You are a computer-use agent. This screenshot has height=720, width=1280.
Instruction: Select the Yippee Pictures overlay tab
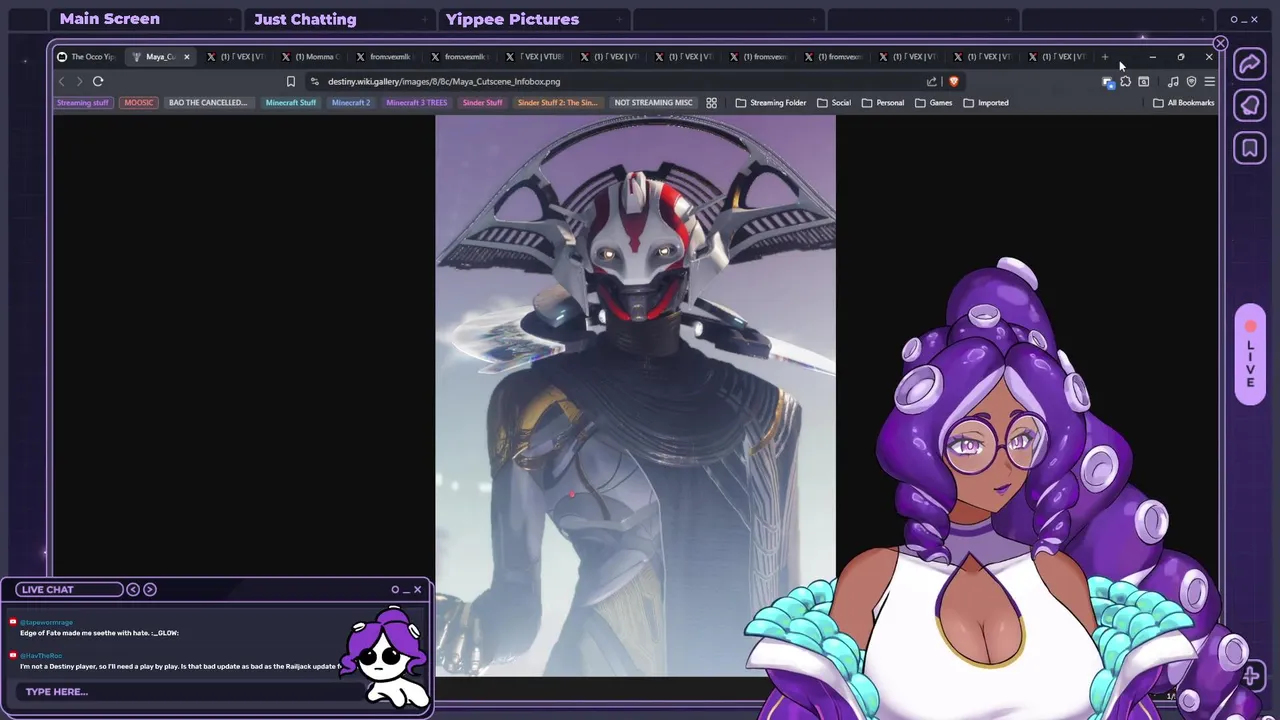(512, 19)
